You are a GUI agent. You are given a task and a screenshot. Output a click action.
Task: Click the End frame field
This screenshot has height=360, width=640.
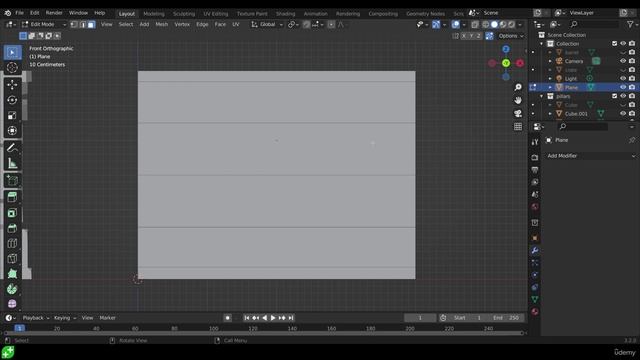click(506, 318)
